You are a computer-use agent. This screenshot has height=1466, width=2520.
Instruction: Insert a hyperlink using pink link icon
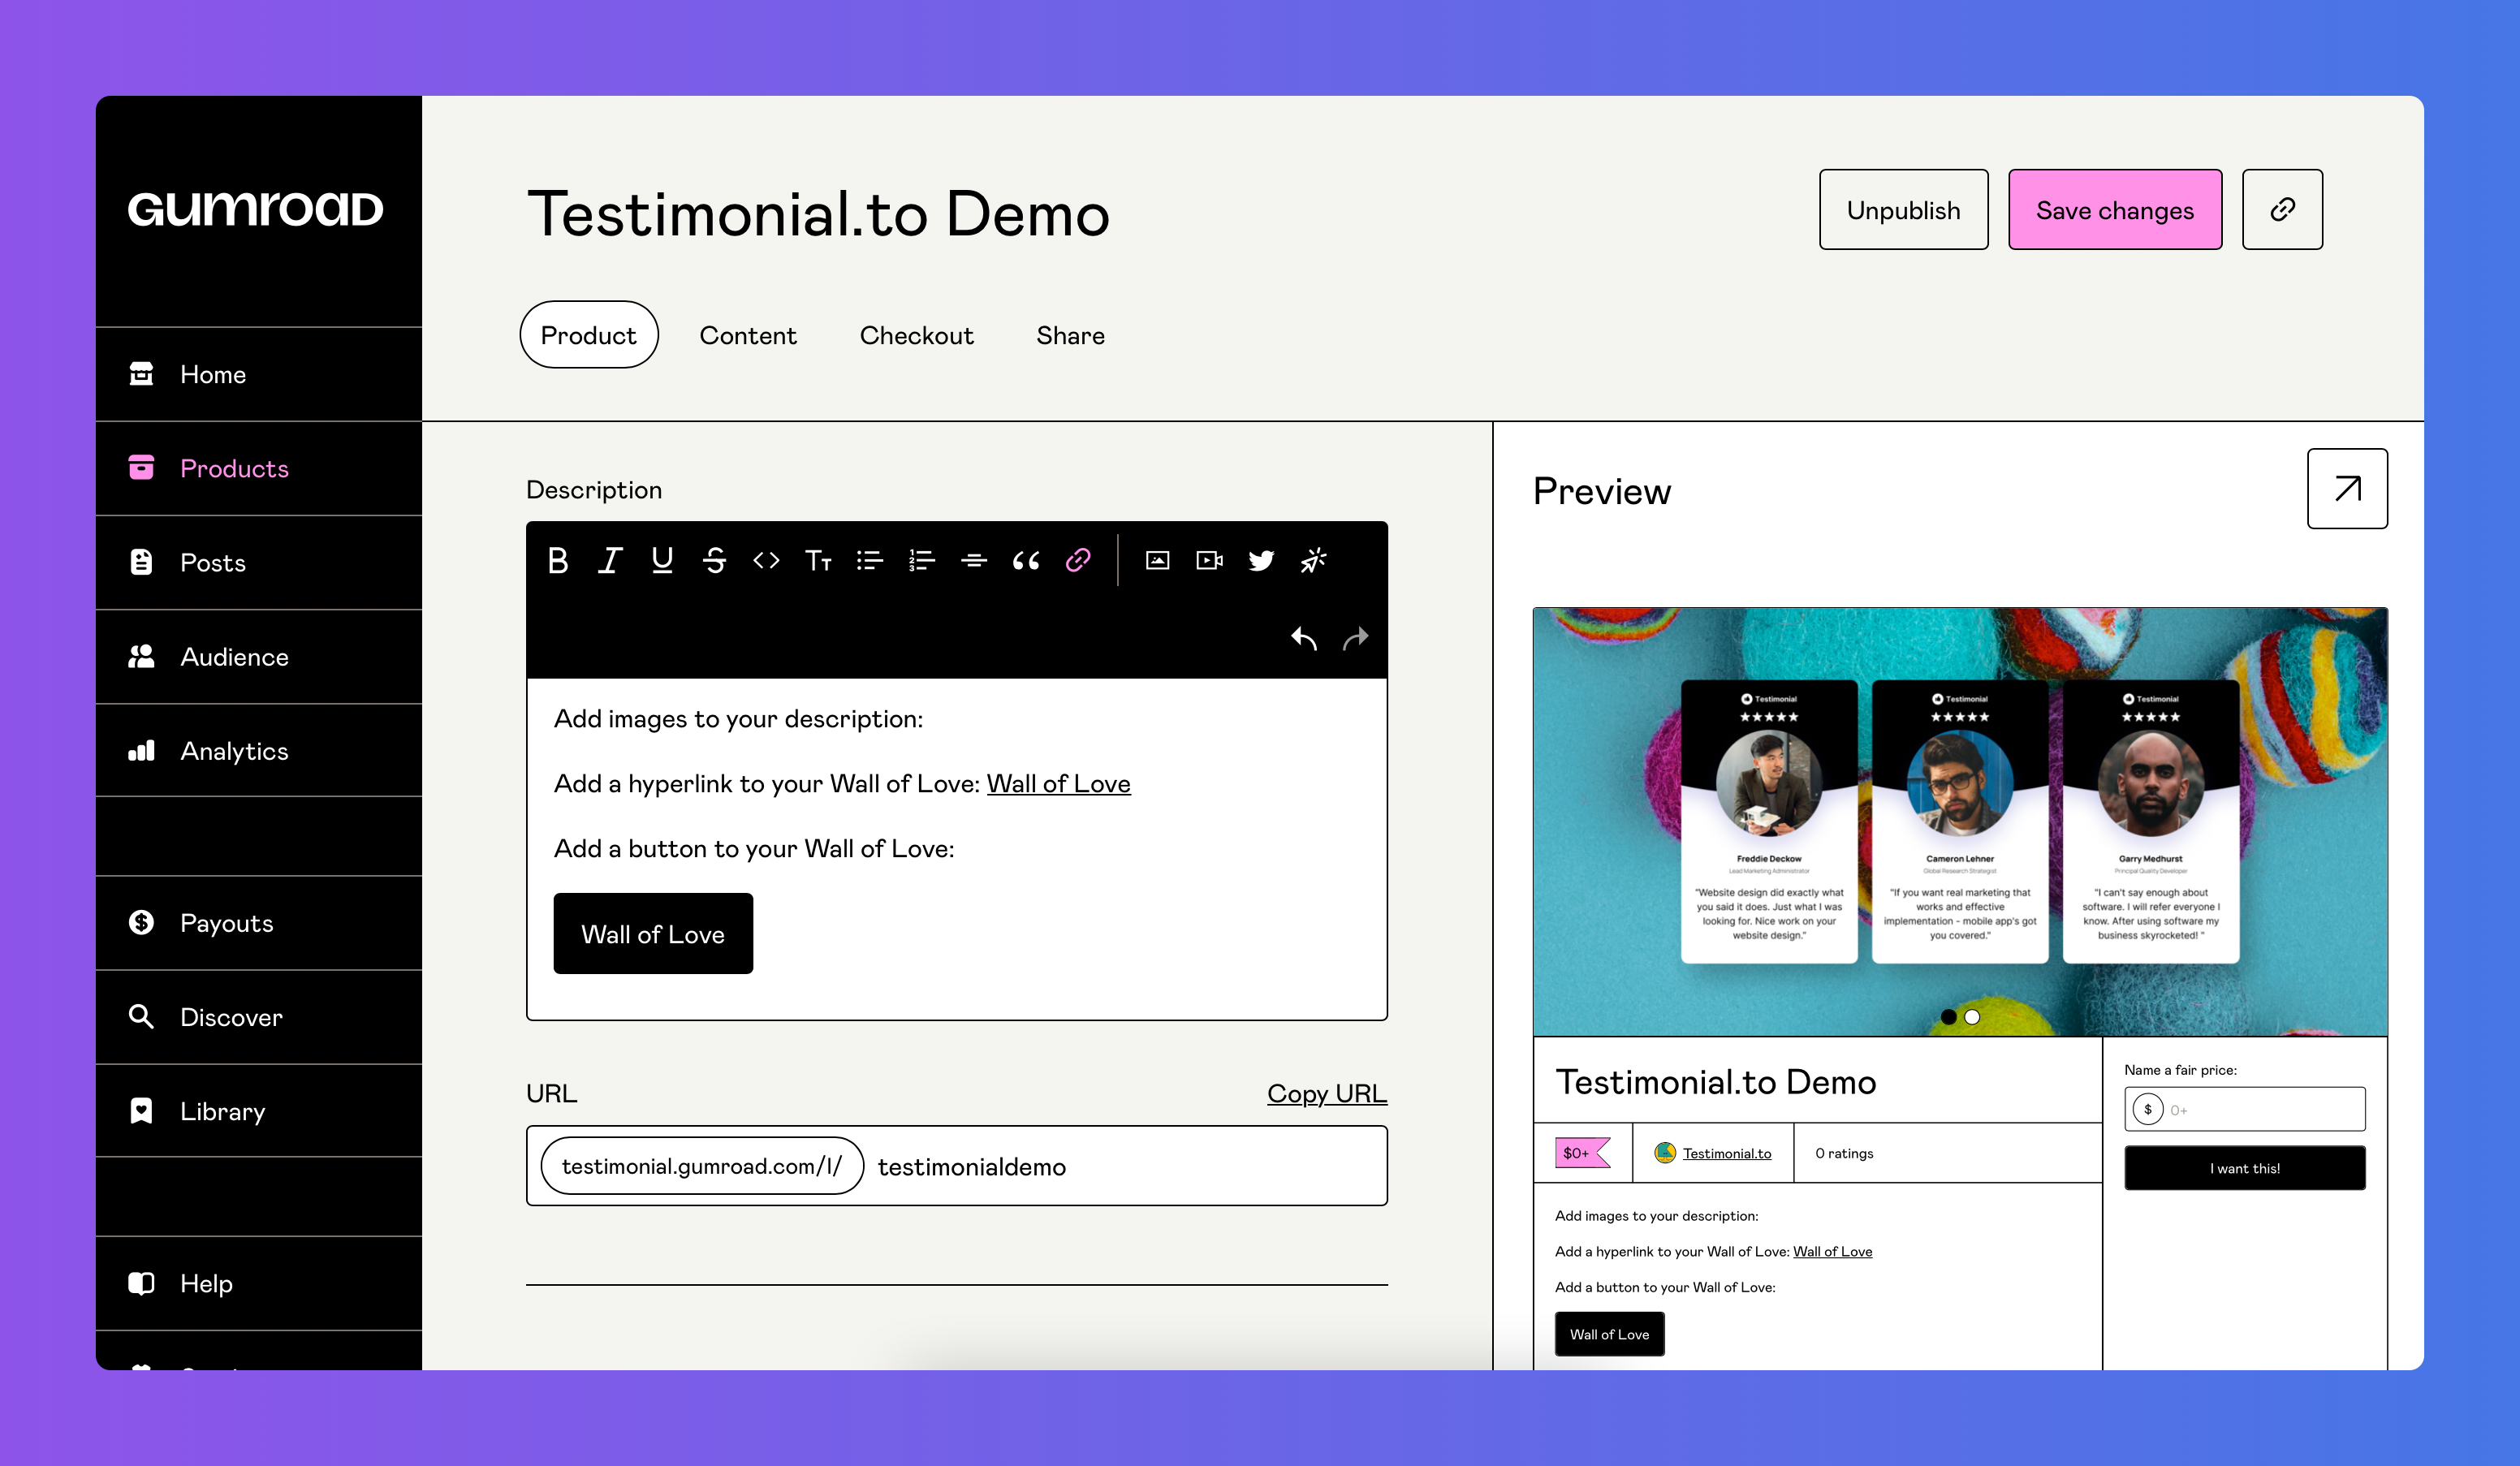[x=1078, y=561]
